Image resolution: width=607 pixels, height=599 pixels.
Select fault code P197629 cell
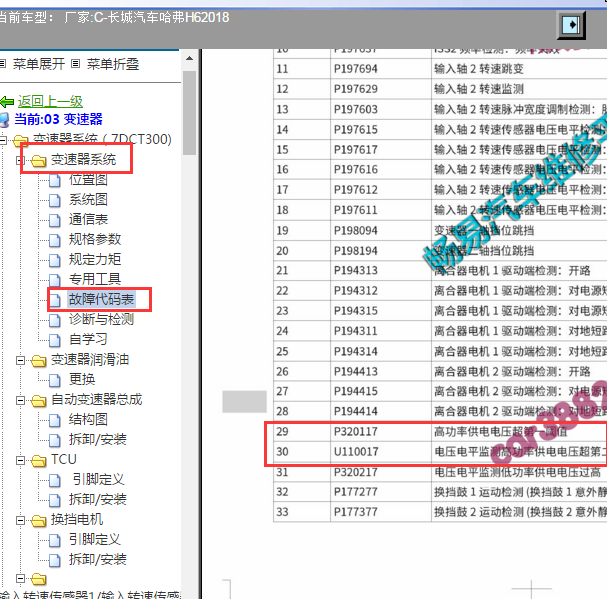click(x=381, y=89)
